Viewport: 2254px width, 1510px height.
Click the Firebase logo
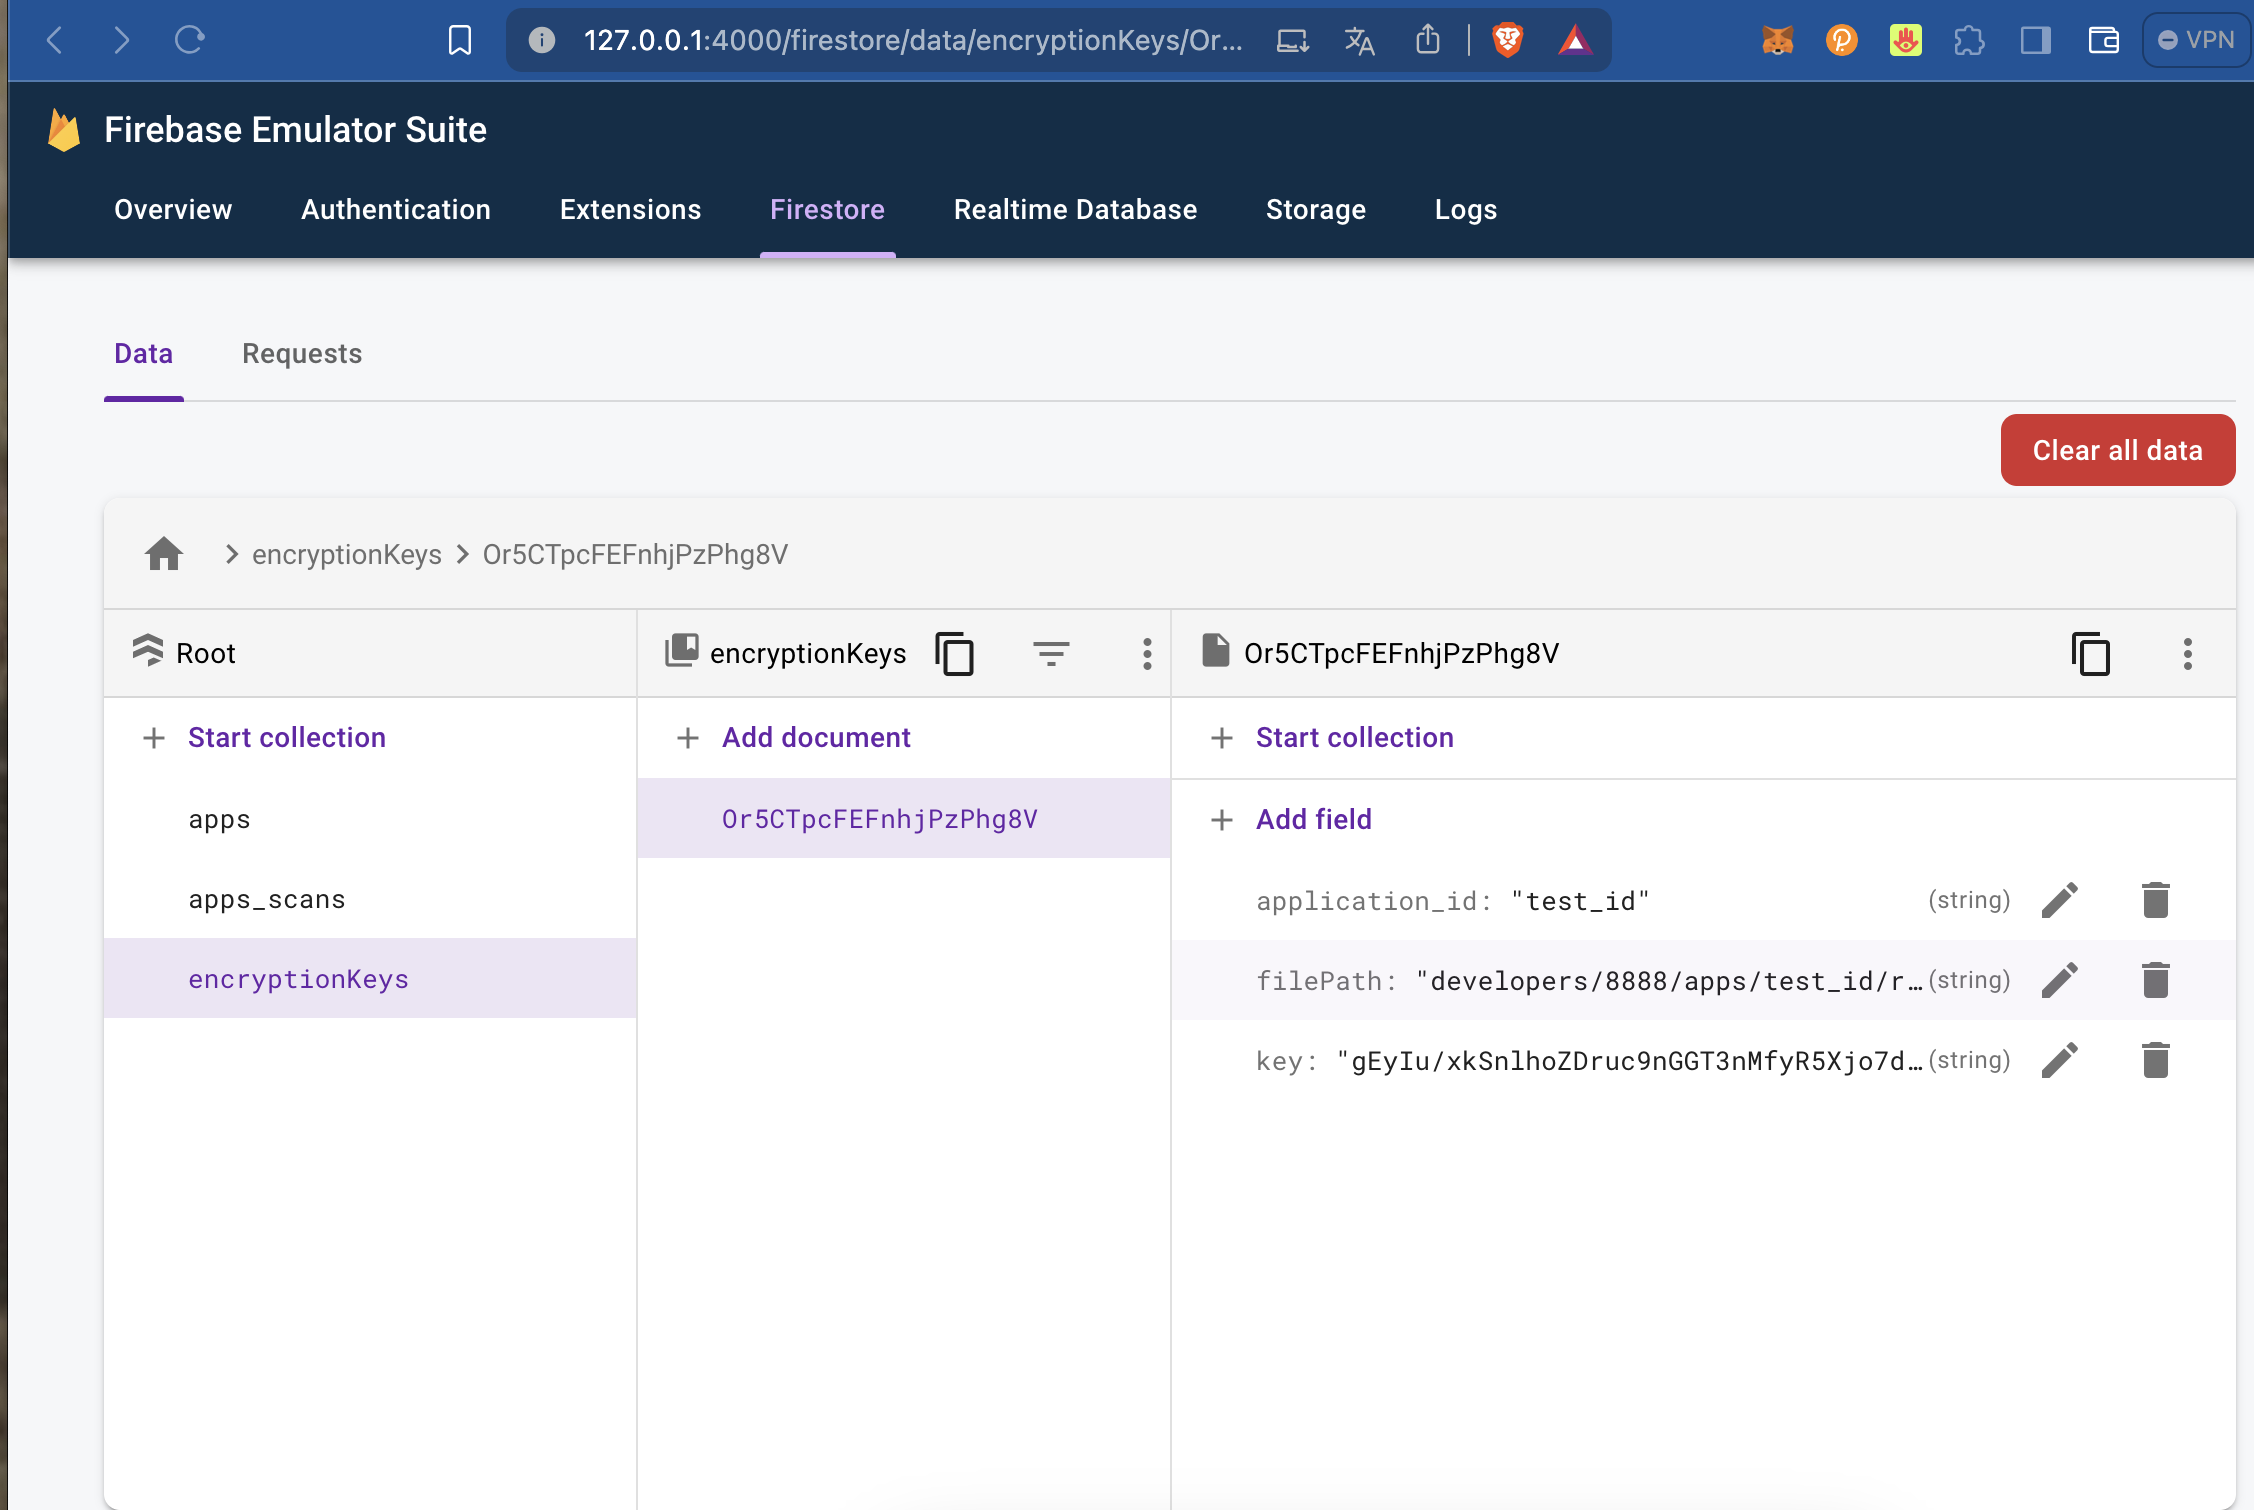point(64,130)
